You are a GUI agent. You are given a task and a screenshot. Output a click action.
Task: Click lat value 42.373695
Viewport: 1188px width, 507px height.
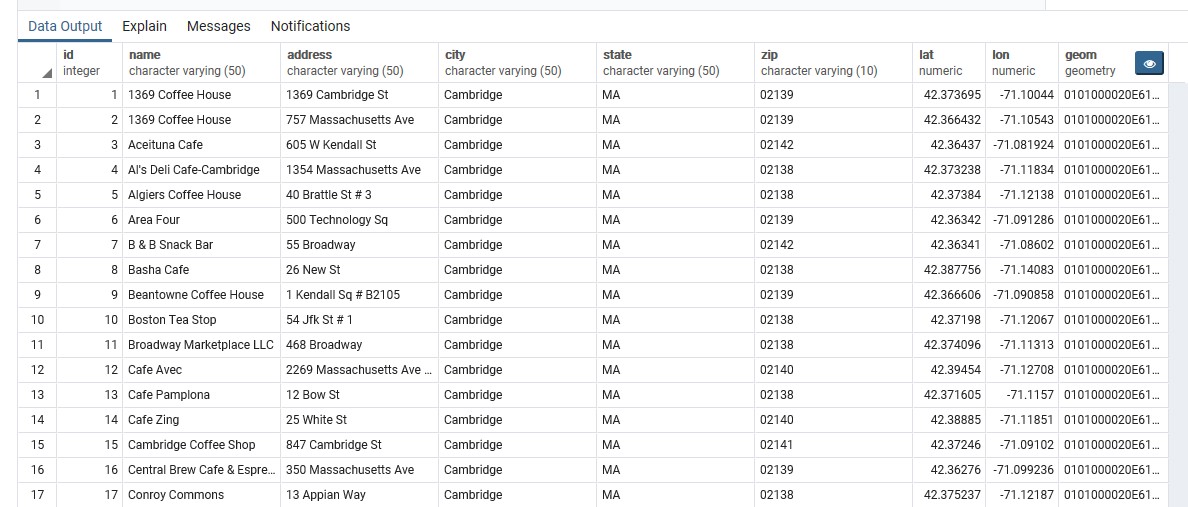click(949, 95)
